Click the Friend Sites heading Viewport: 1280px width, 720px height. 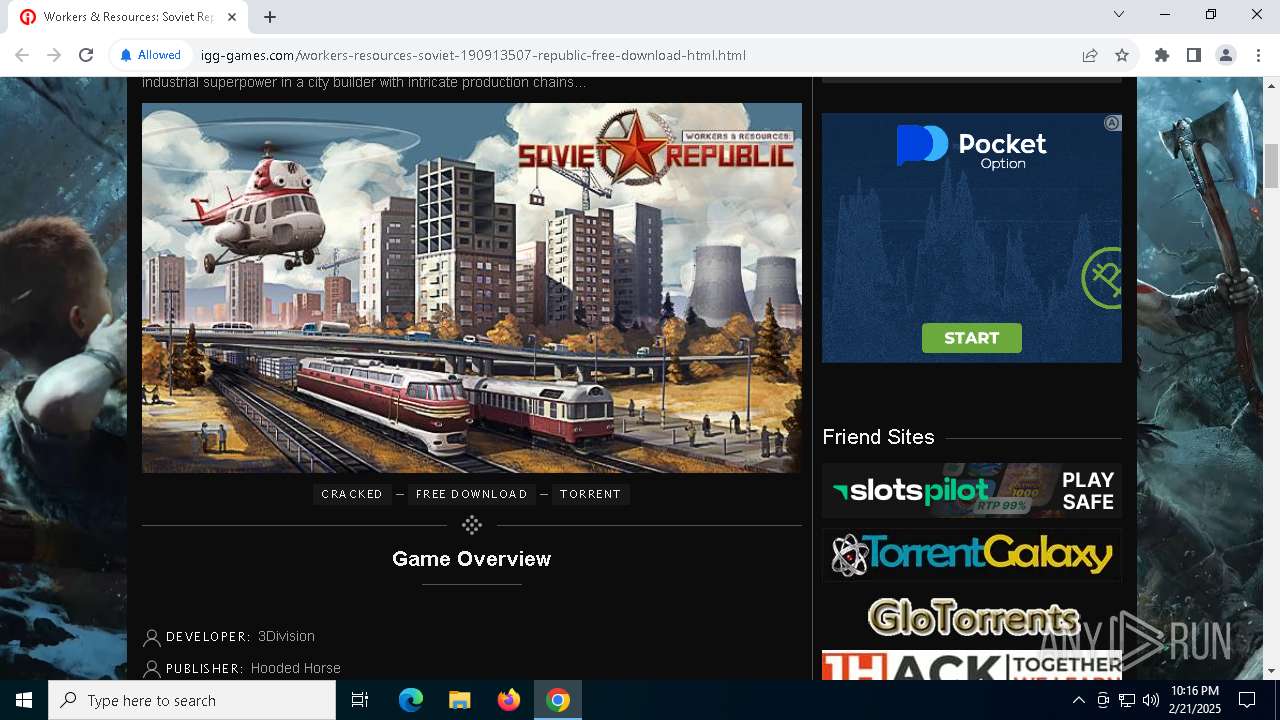point(878,437)
